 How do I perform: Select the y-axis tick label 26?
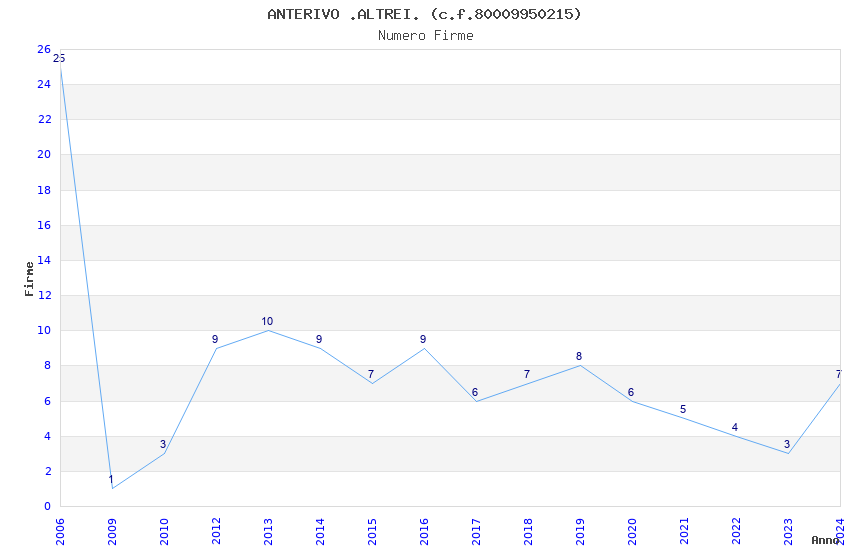[x=44, y=49]
